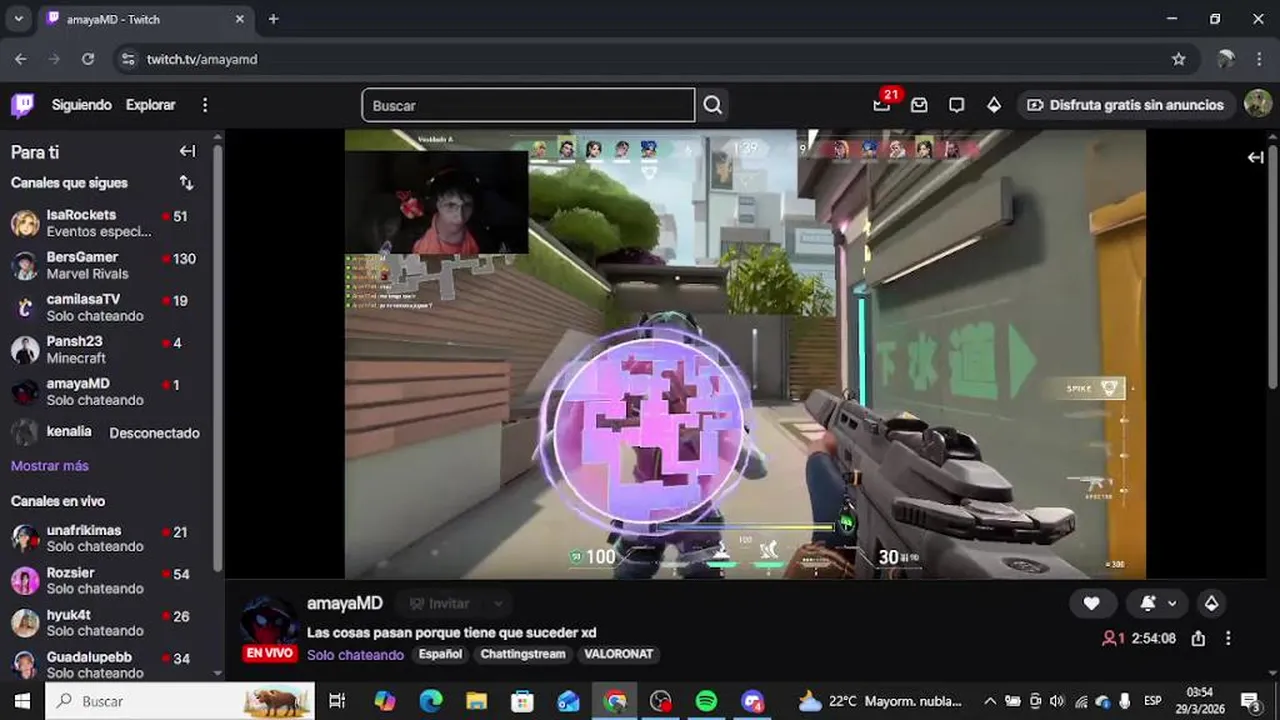Select the Español tag
Image resolution: width=1280 pixels, height=720 pixels.
pyautogui.click(x=440, y=654)
